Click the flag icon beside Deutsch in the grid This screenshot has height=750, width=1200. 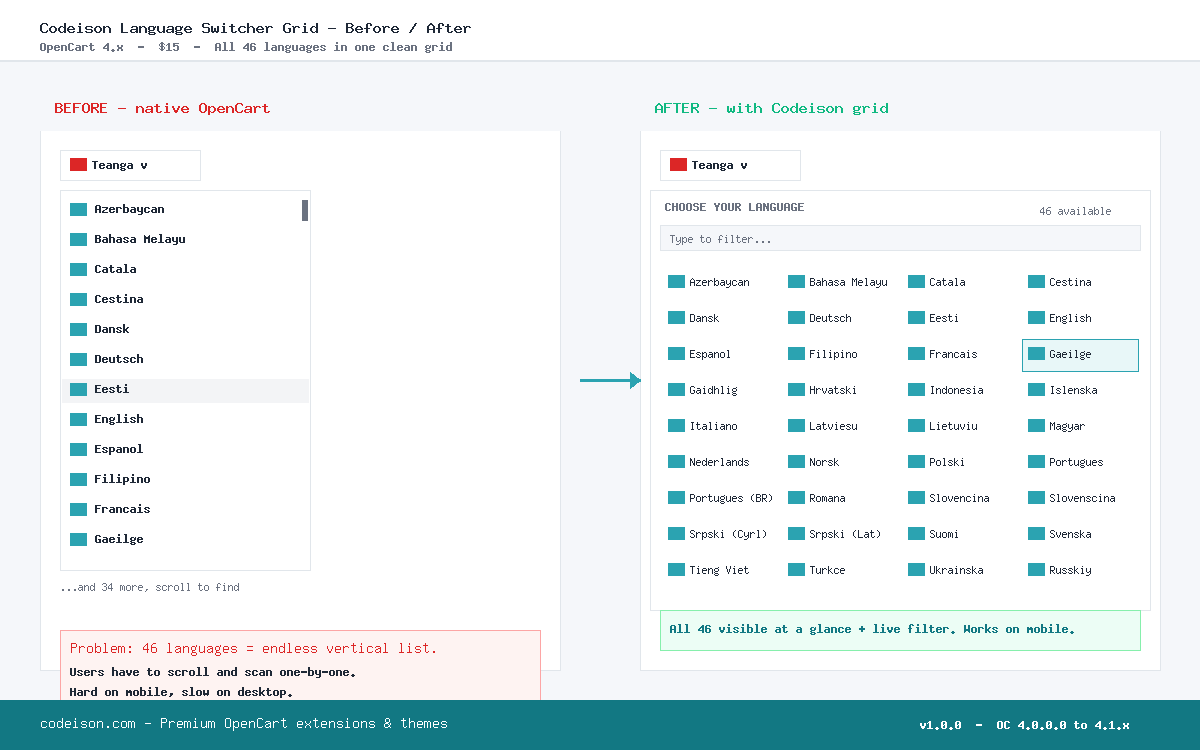click(796, 317)
